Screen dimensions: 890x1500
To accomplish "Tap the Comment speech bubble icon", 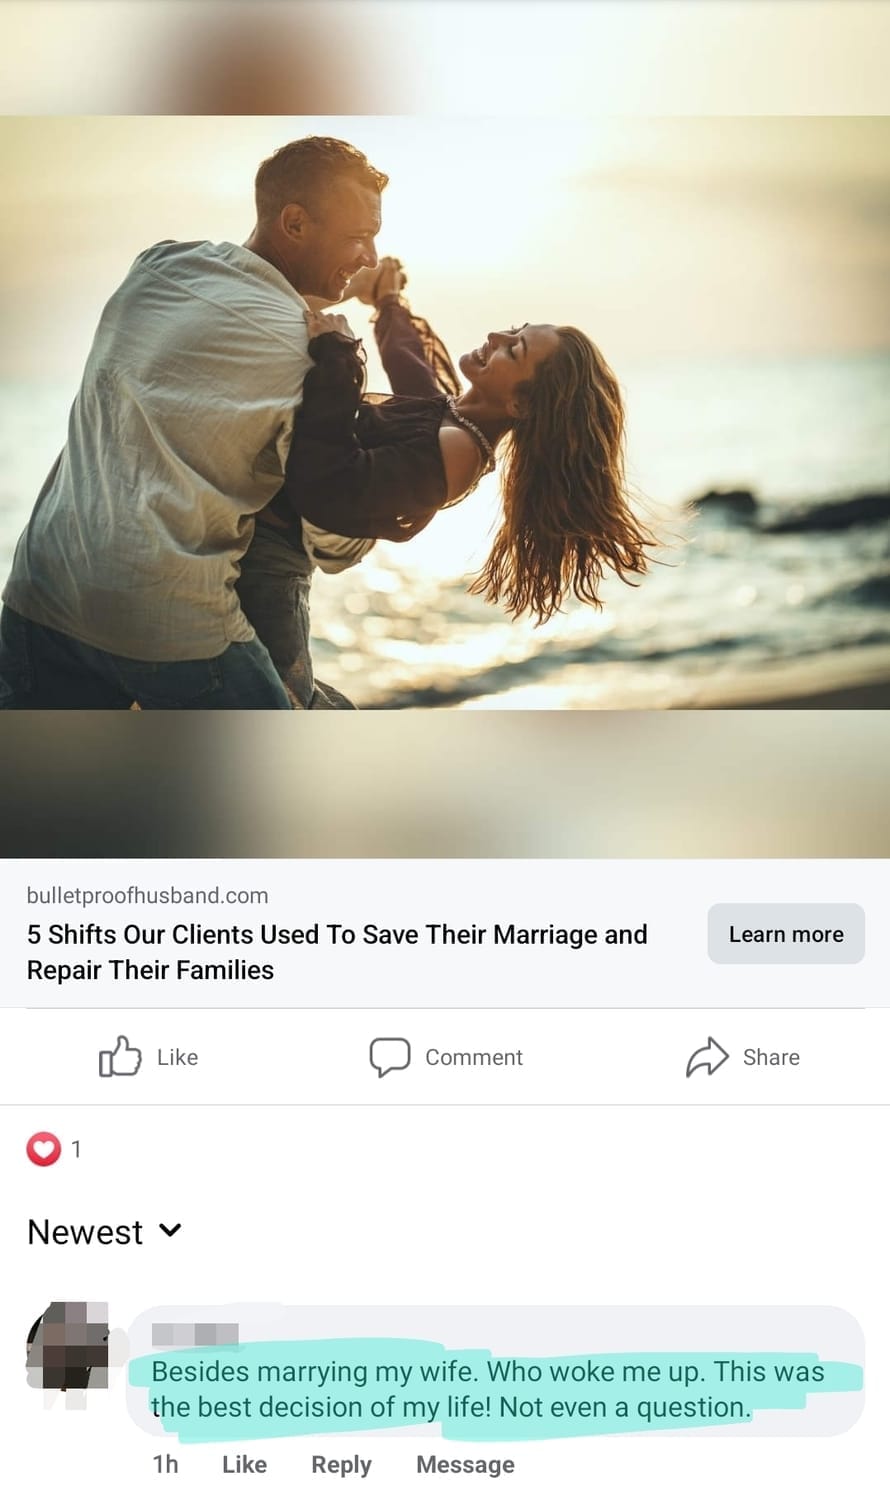I will coord(390,1057).
